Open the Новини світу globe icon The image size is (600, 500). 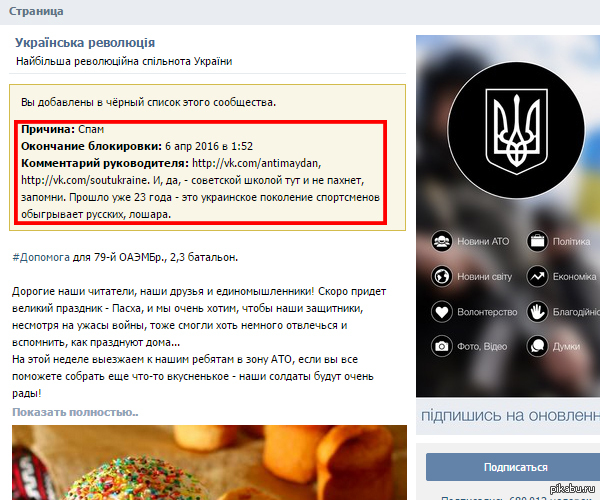point(442,276)
